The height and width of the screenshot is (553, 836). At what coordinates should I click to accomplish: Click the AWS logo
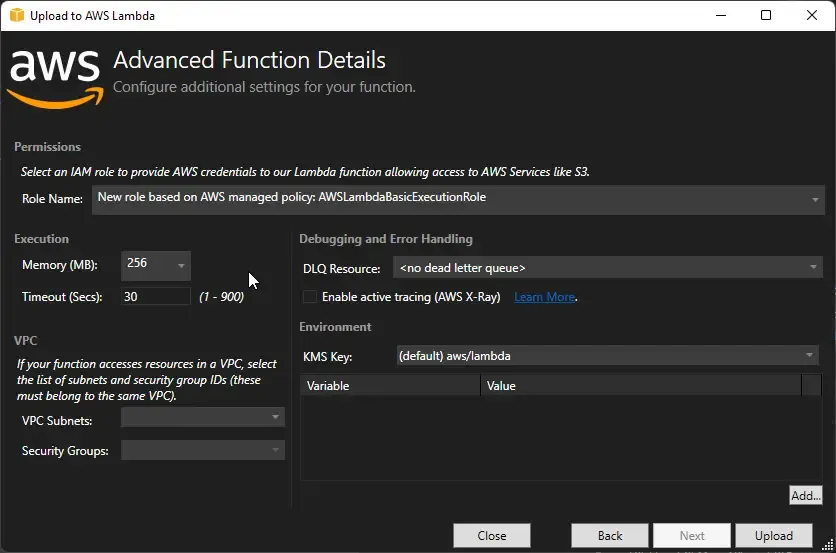pos(55,79)
